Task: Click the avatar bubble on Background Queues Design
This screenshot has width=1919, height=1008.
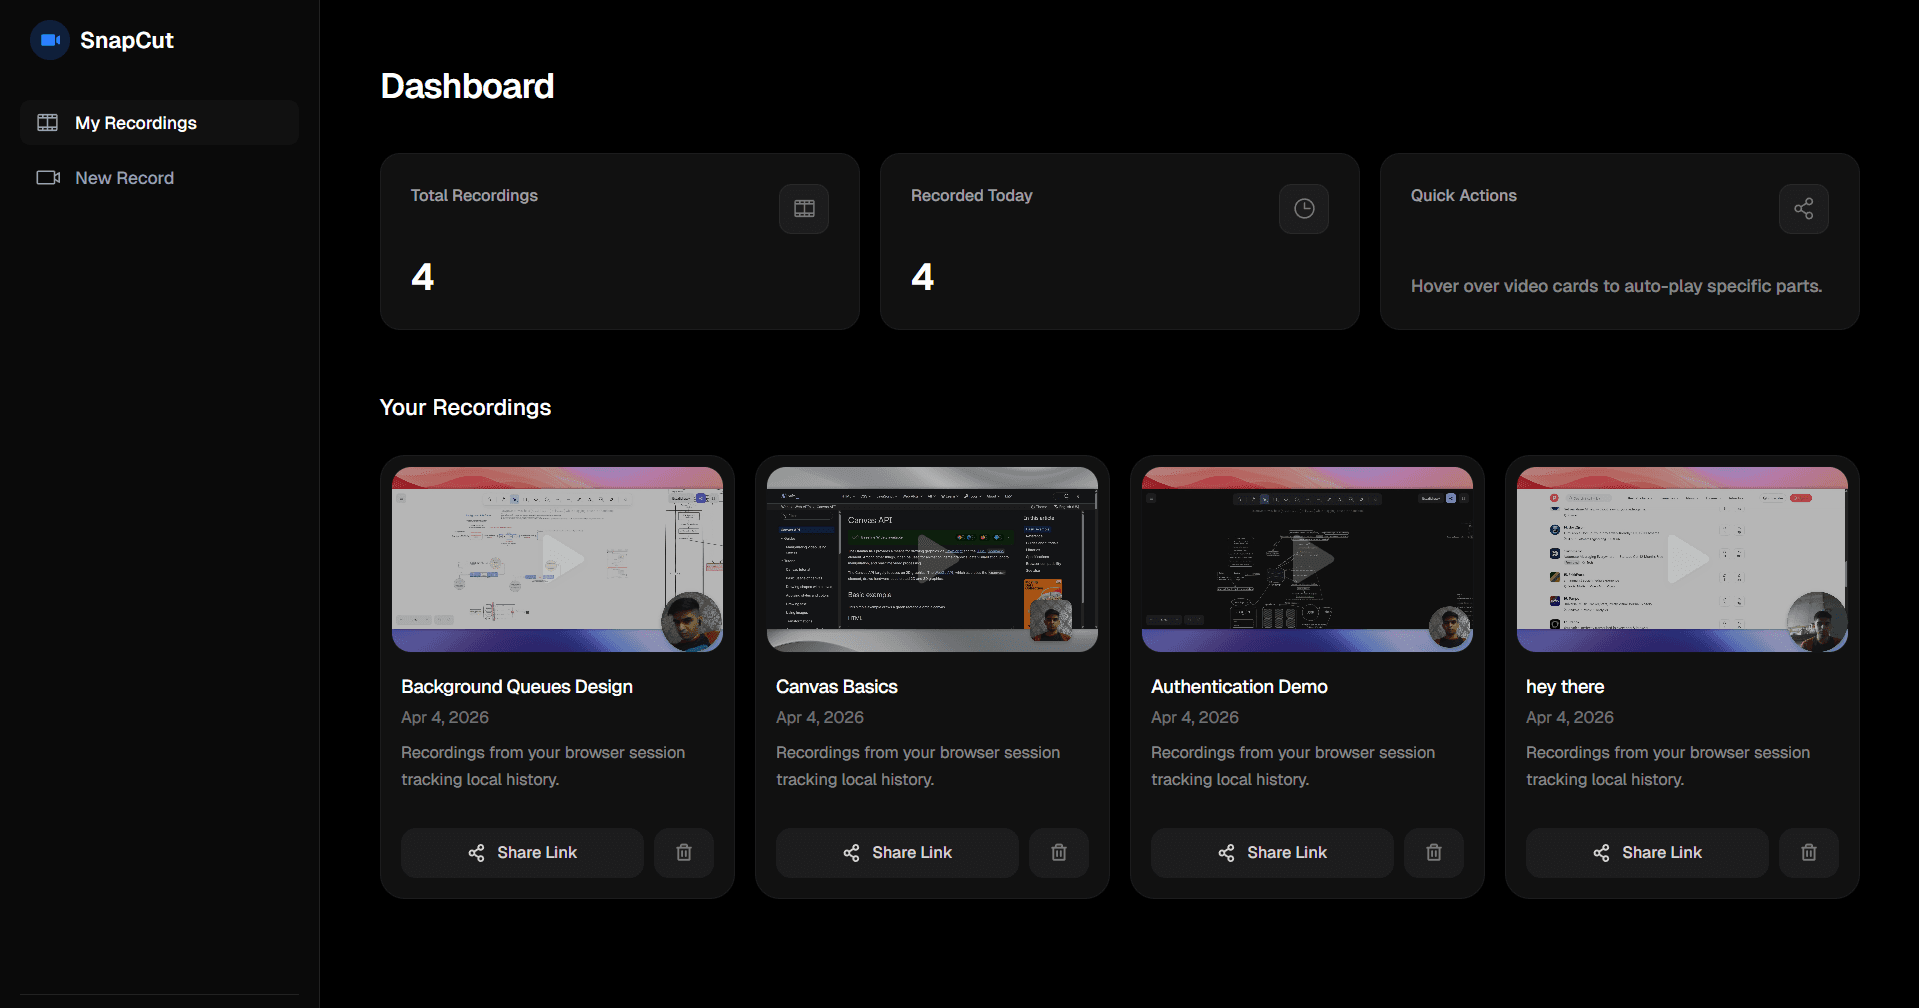Action: pos(690,620)
